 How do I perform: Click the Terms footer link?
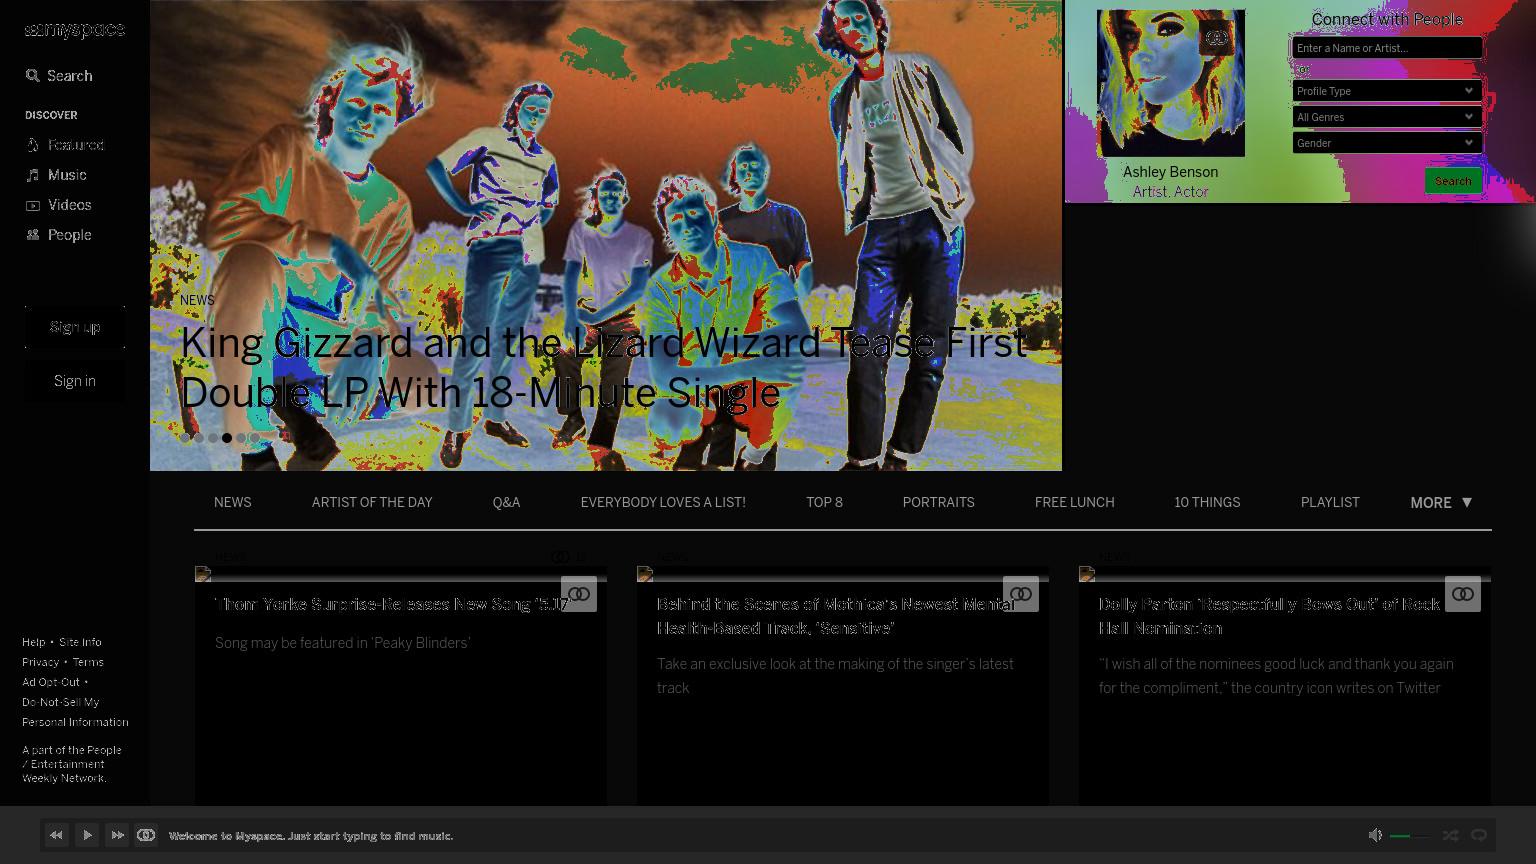[x=88, y=662]
